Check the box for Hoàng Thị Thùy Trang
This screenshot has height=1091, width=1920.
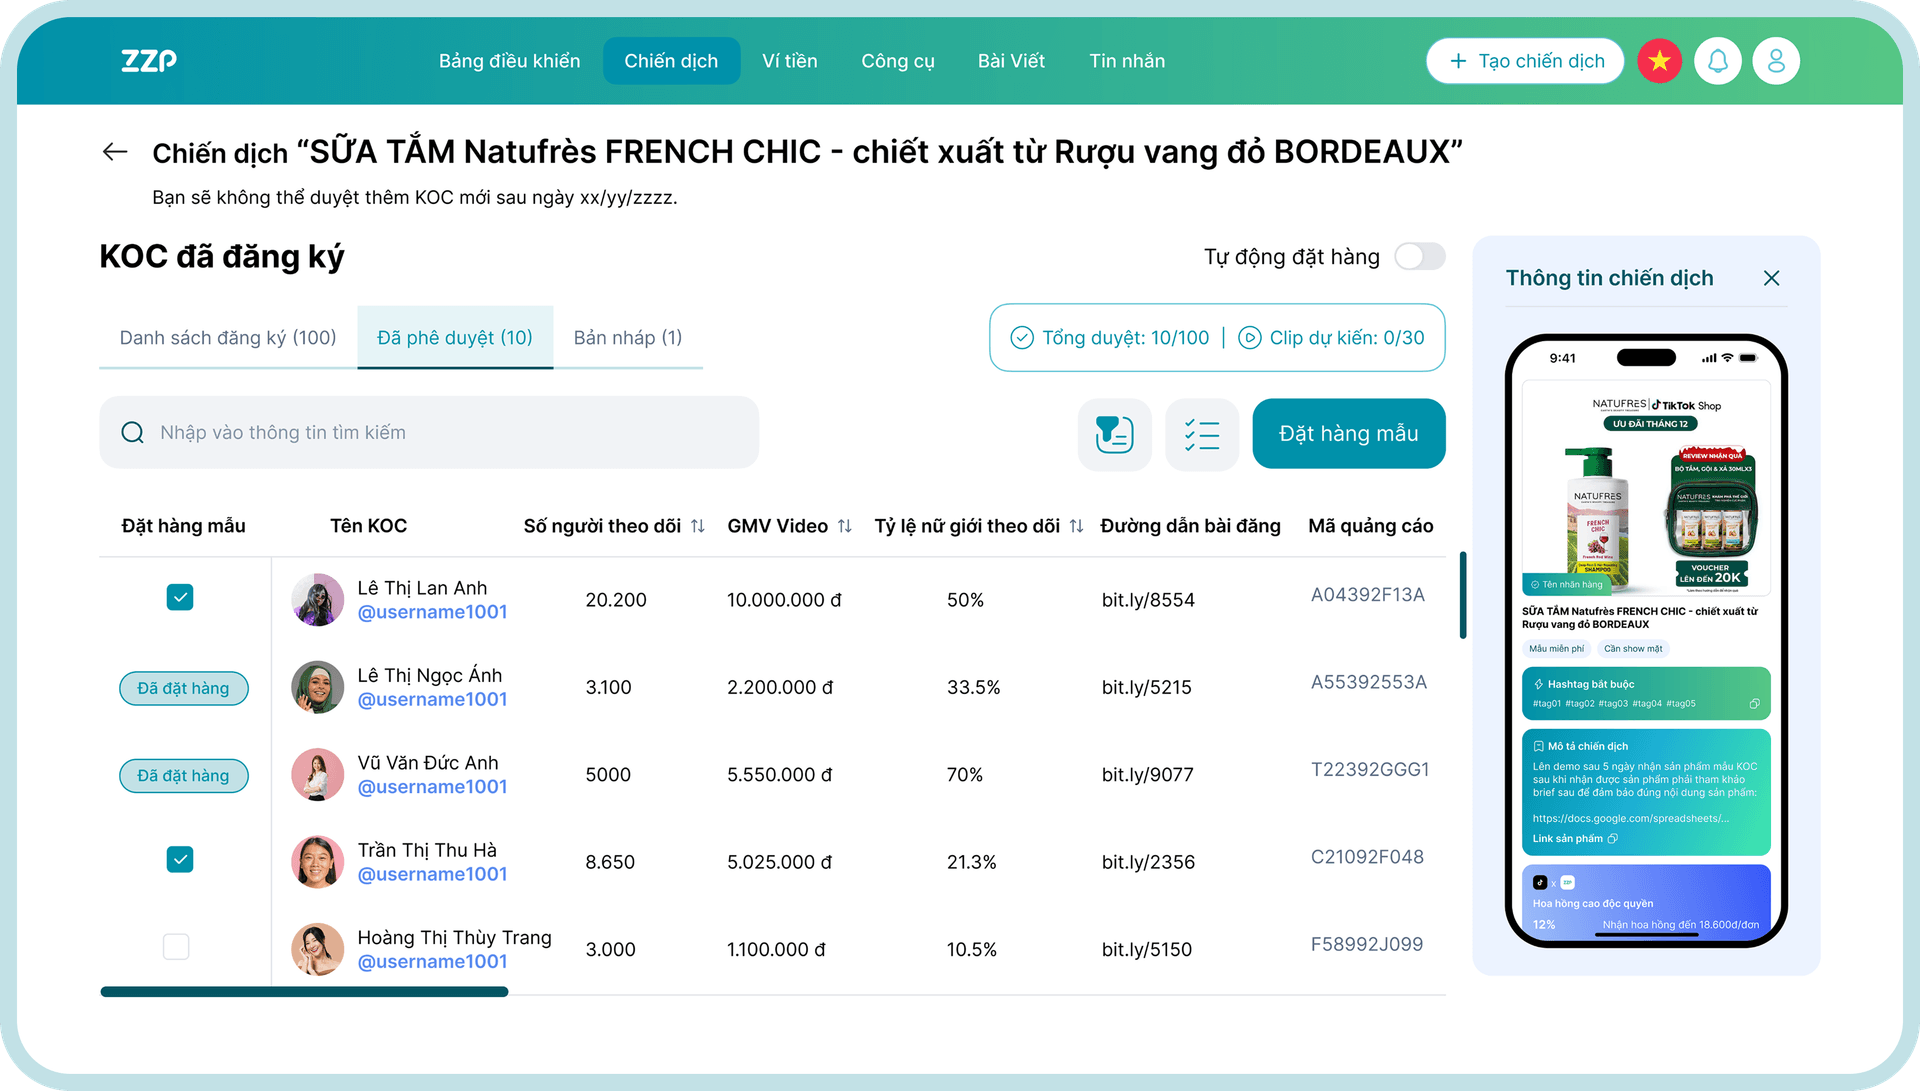[176, 946]
